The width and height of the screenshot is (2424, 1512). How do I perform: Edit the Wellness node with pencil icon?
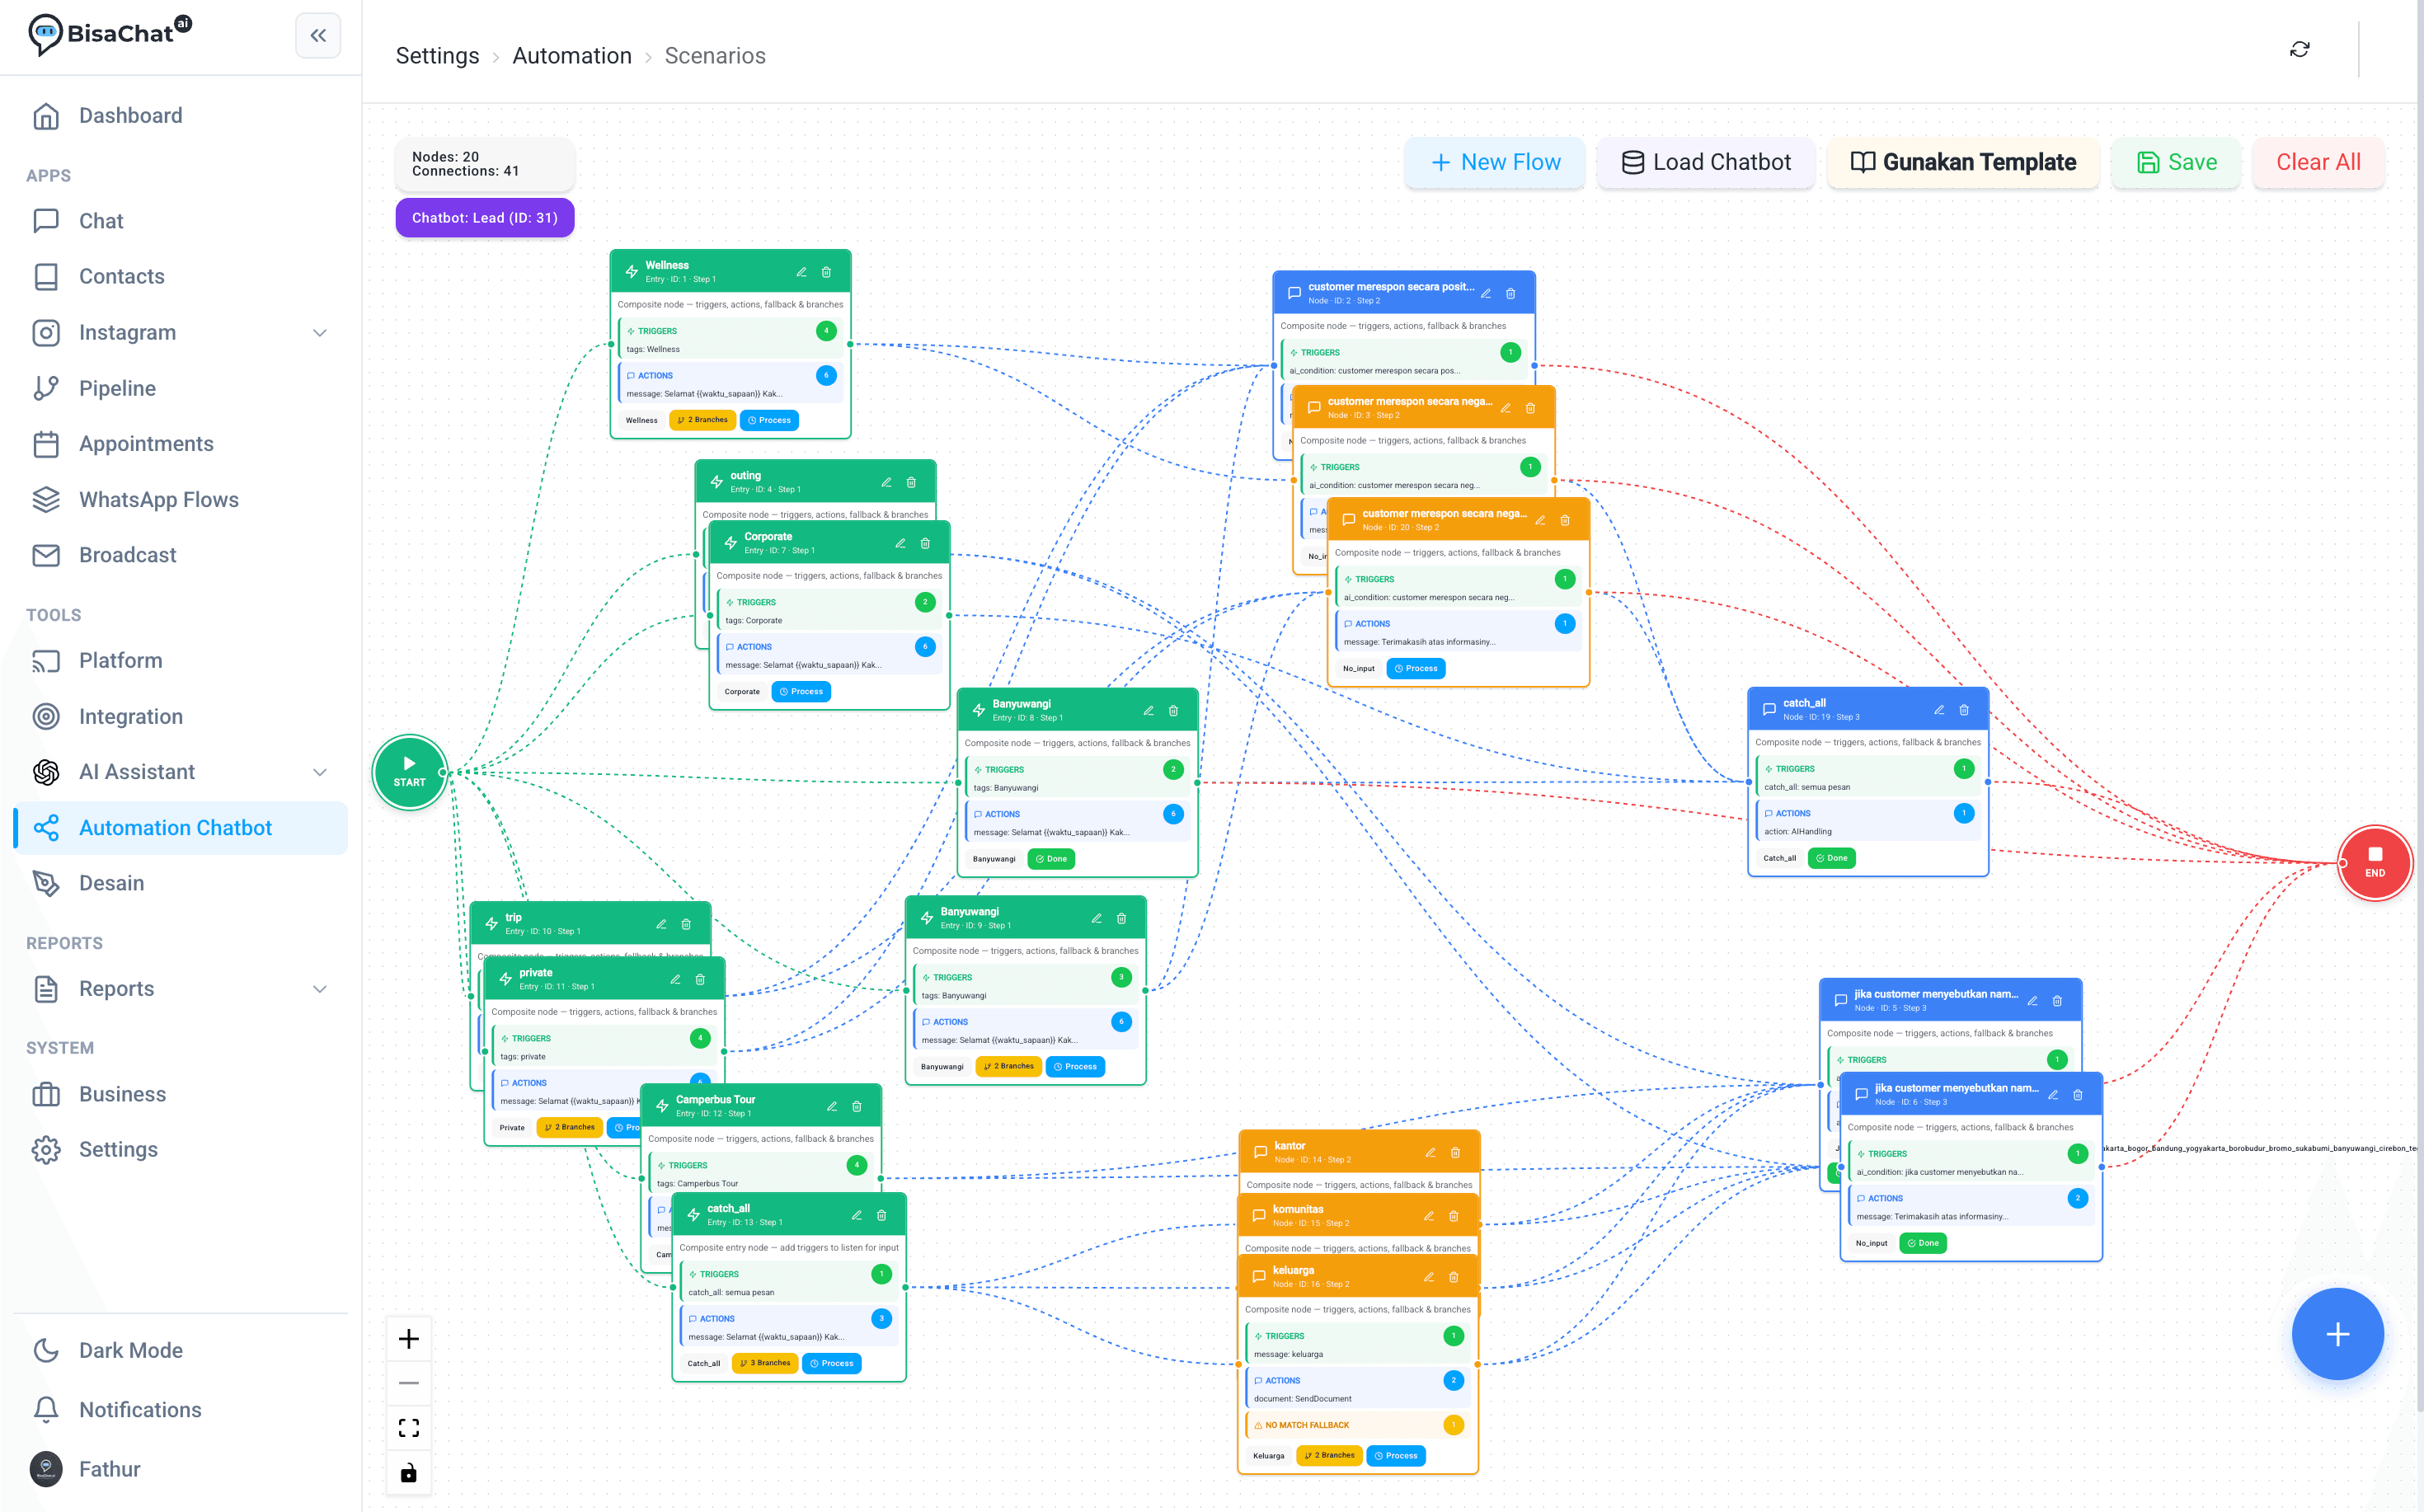pos(801,272)
